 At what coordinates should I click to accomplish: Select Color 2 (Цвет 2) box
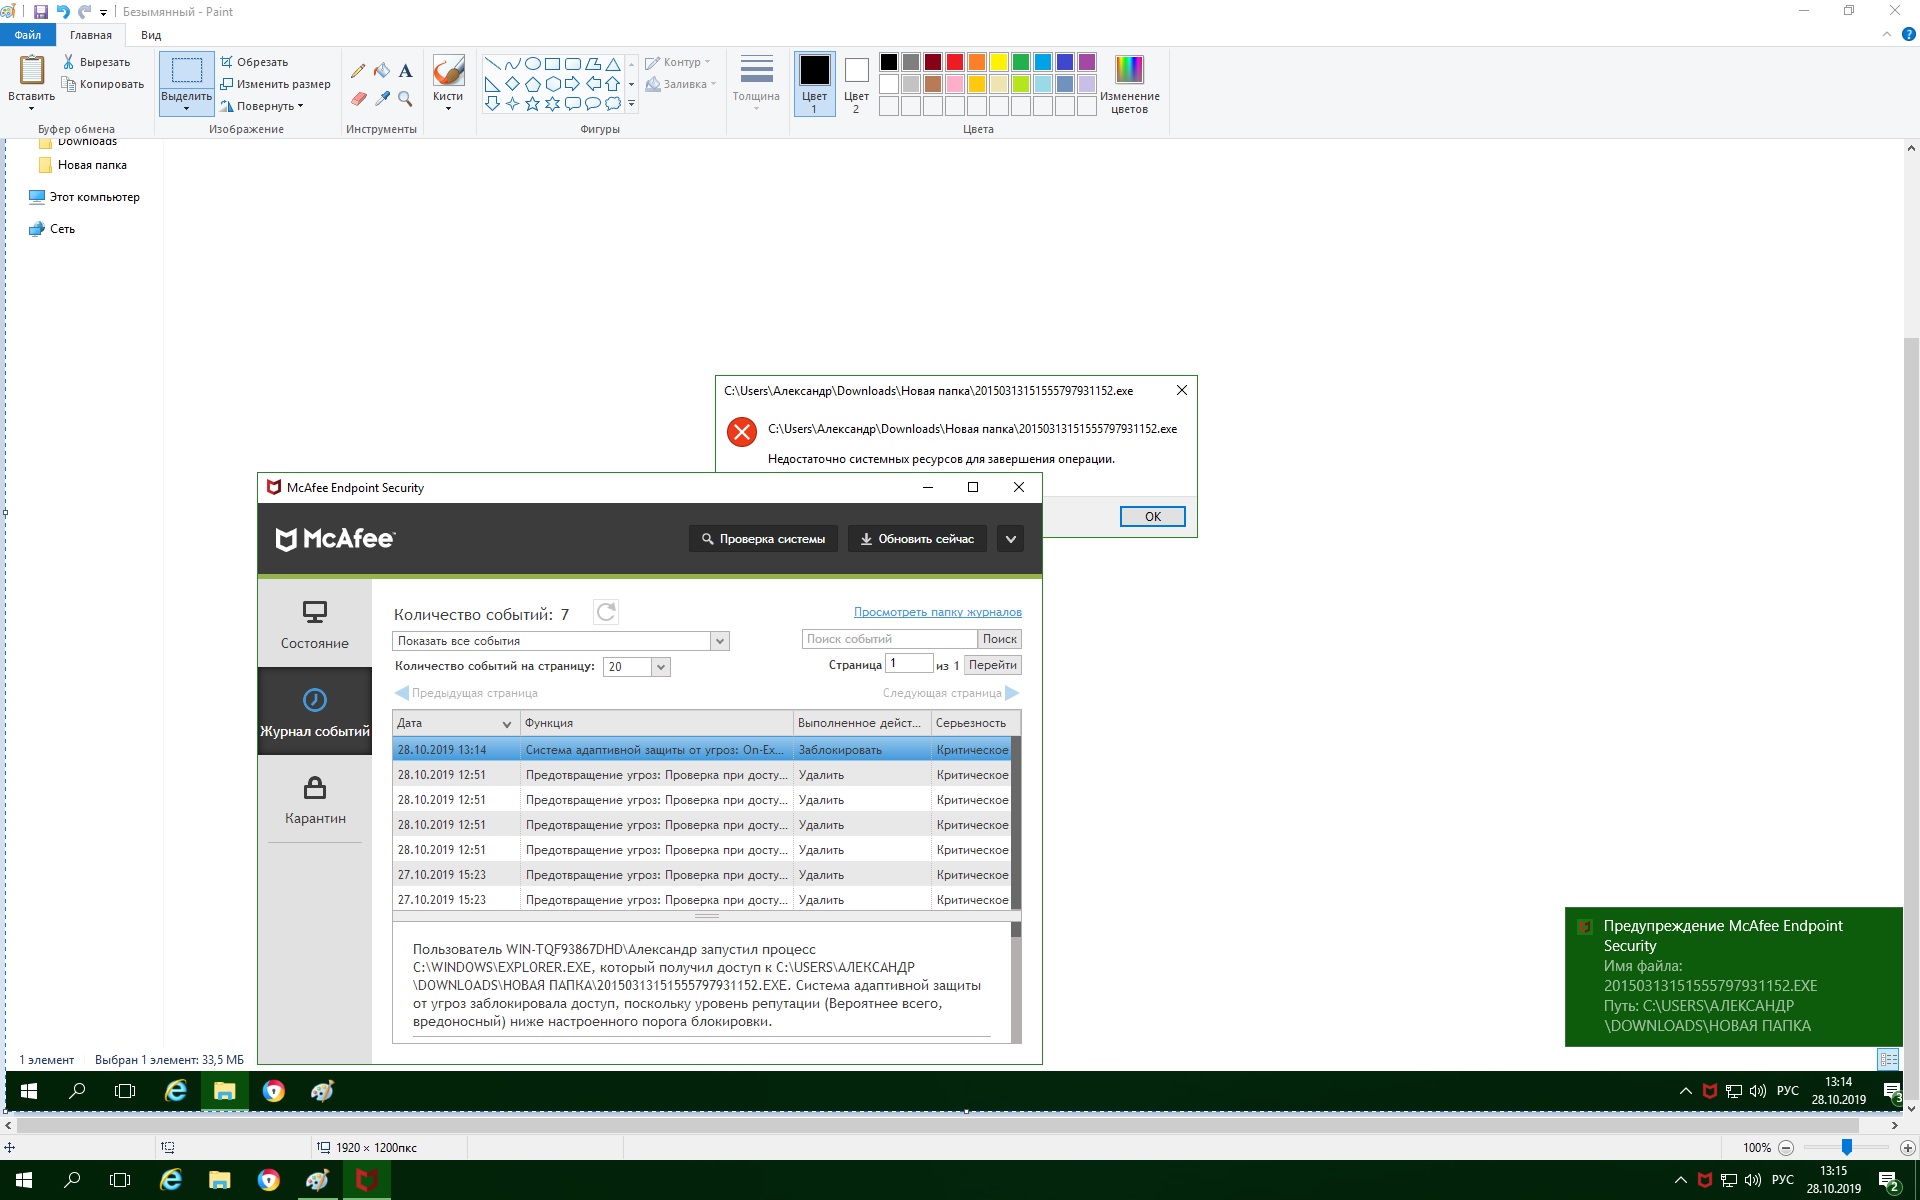click(x=856, y=84)
